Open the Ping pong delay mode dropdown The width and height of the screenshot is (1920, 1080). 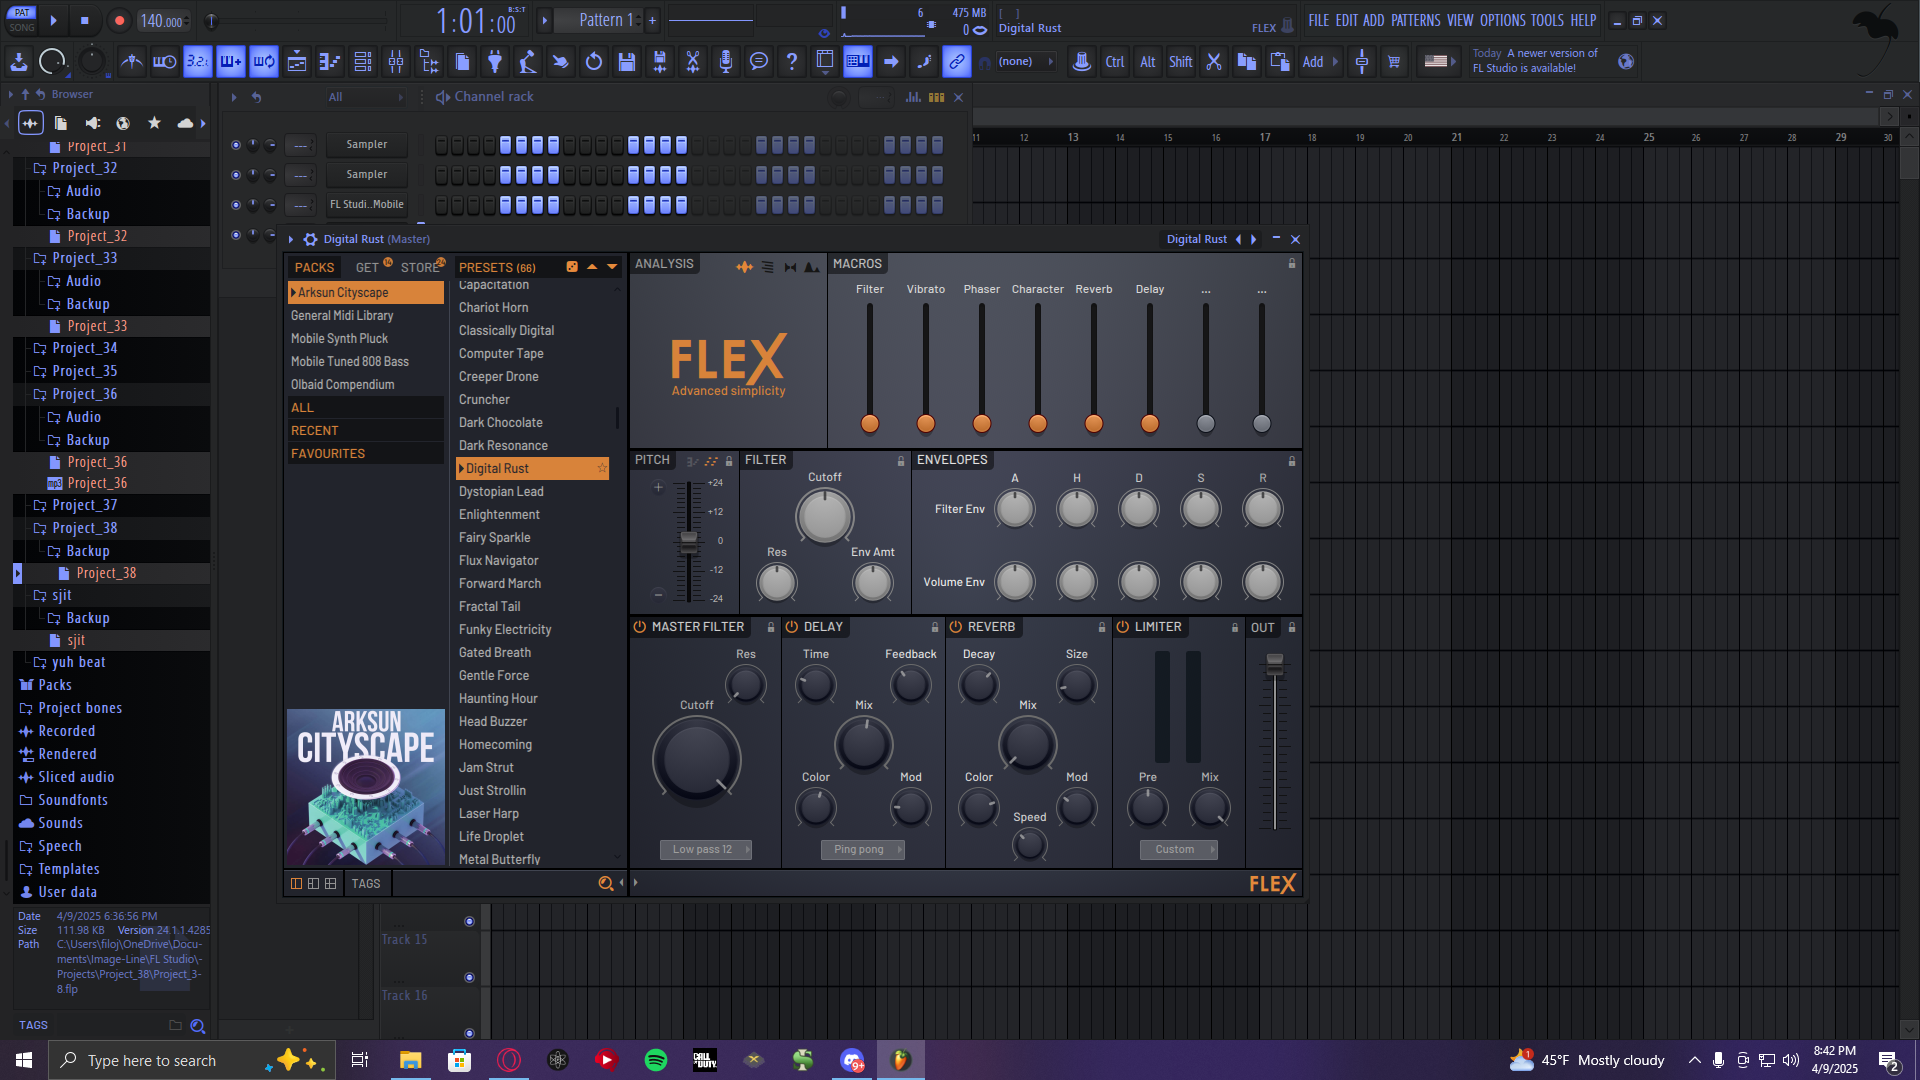[x=862, y=850]
